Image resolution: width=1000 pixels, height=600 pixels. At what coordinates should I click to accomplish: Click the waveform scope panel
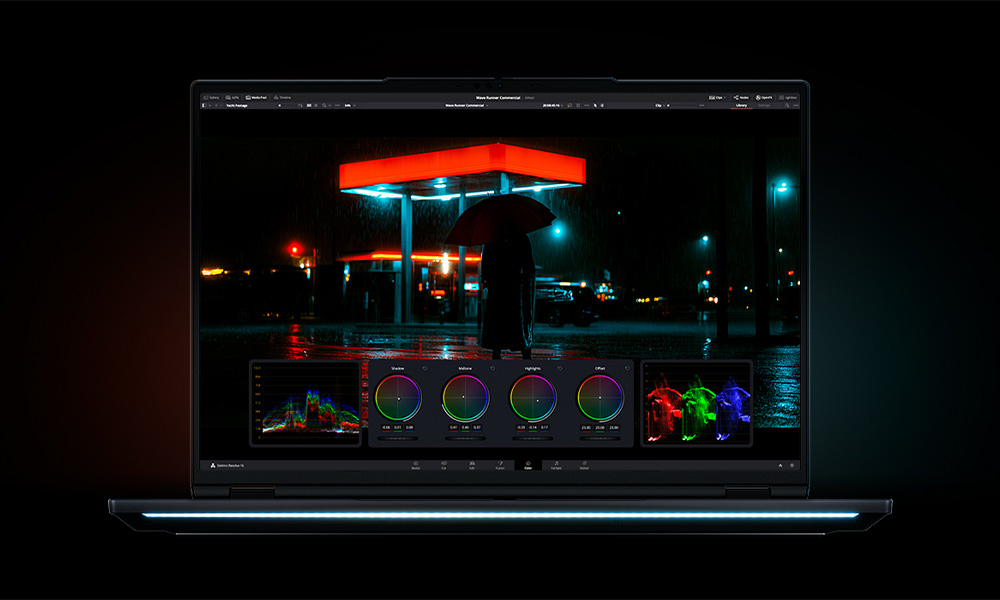pos(305,404)
